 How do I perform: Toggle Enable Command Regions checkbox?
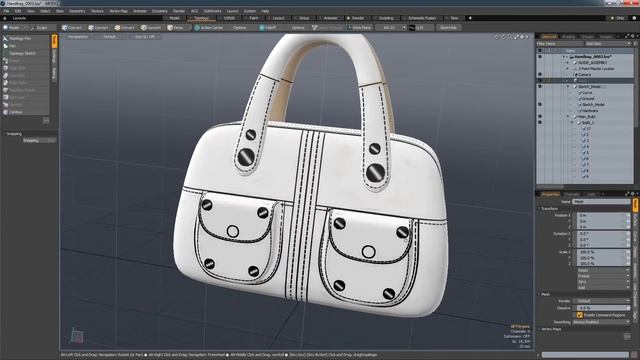580,315
